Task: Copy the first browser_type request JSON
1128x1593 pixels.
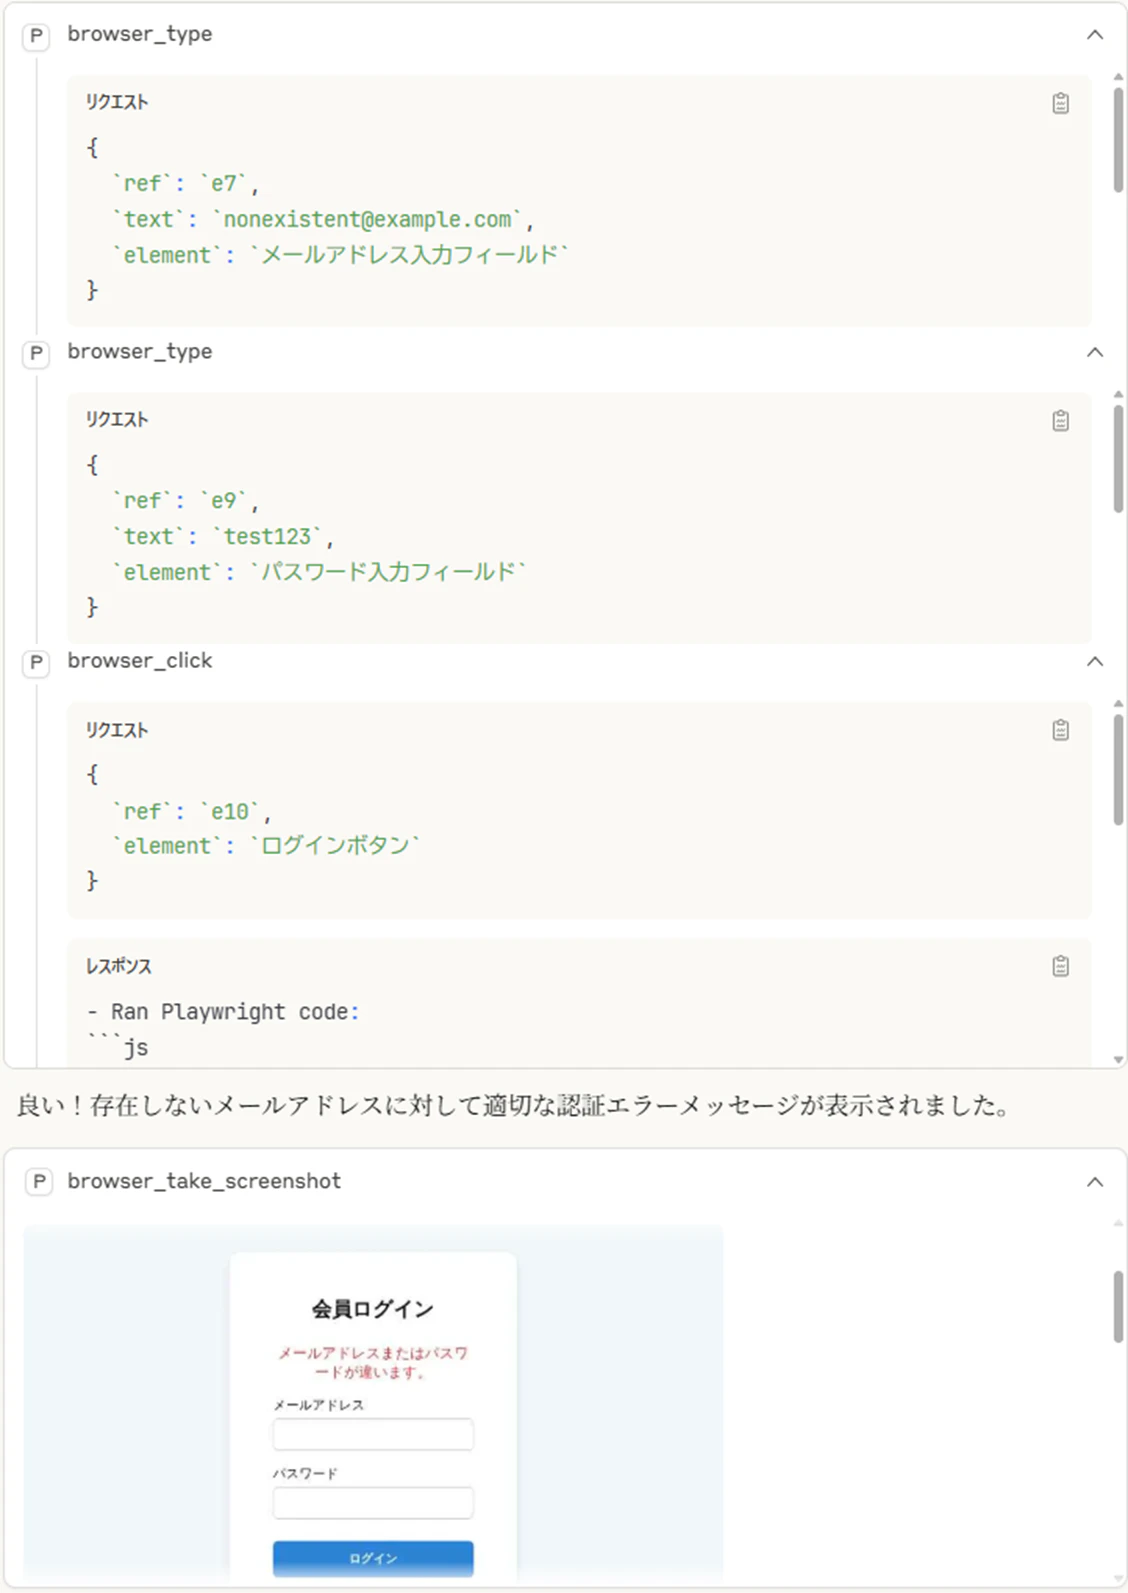Action: tap(1060, 103)
